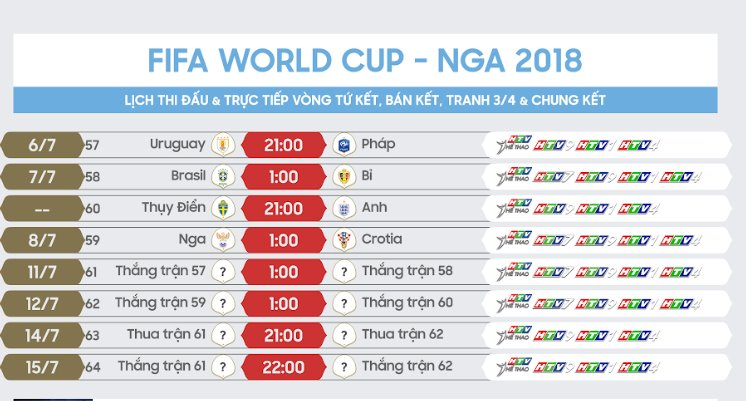The width and height of the screenshot is (746, 401).
Task: Click HTV Thể Thao logo in Uruguay row
Action: [513, 146]
